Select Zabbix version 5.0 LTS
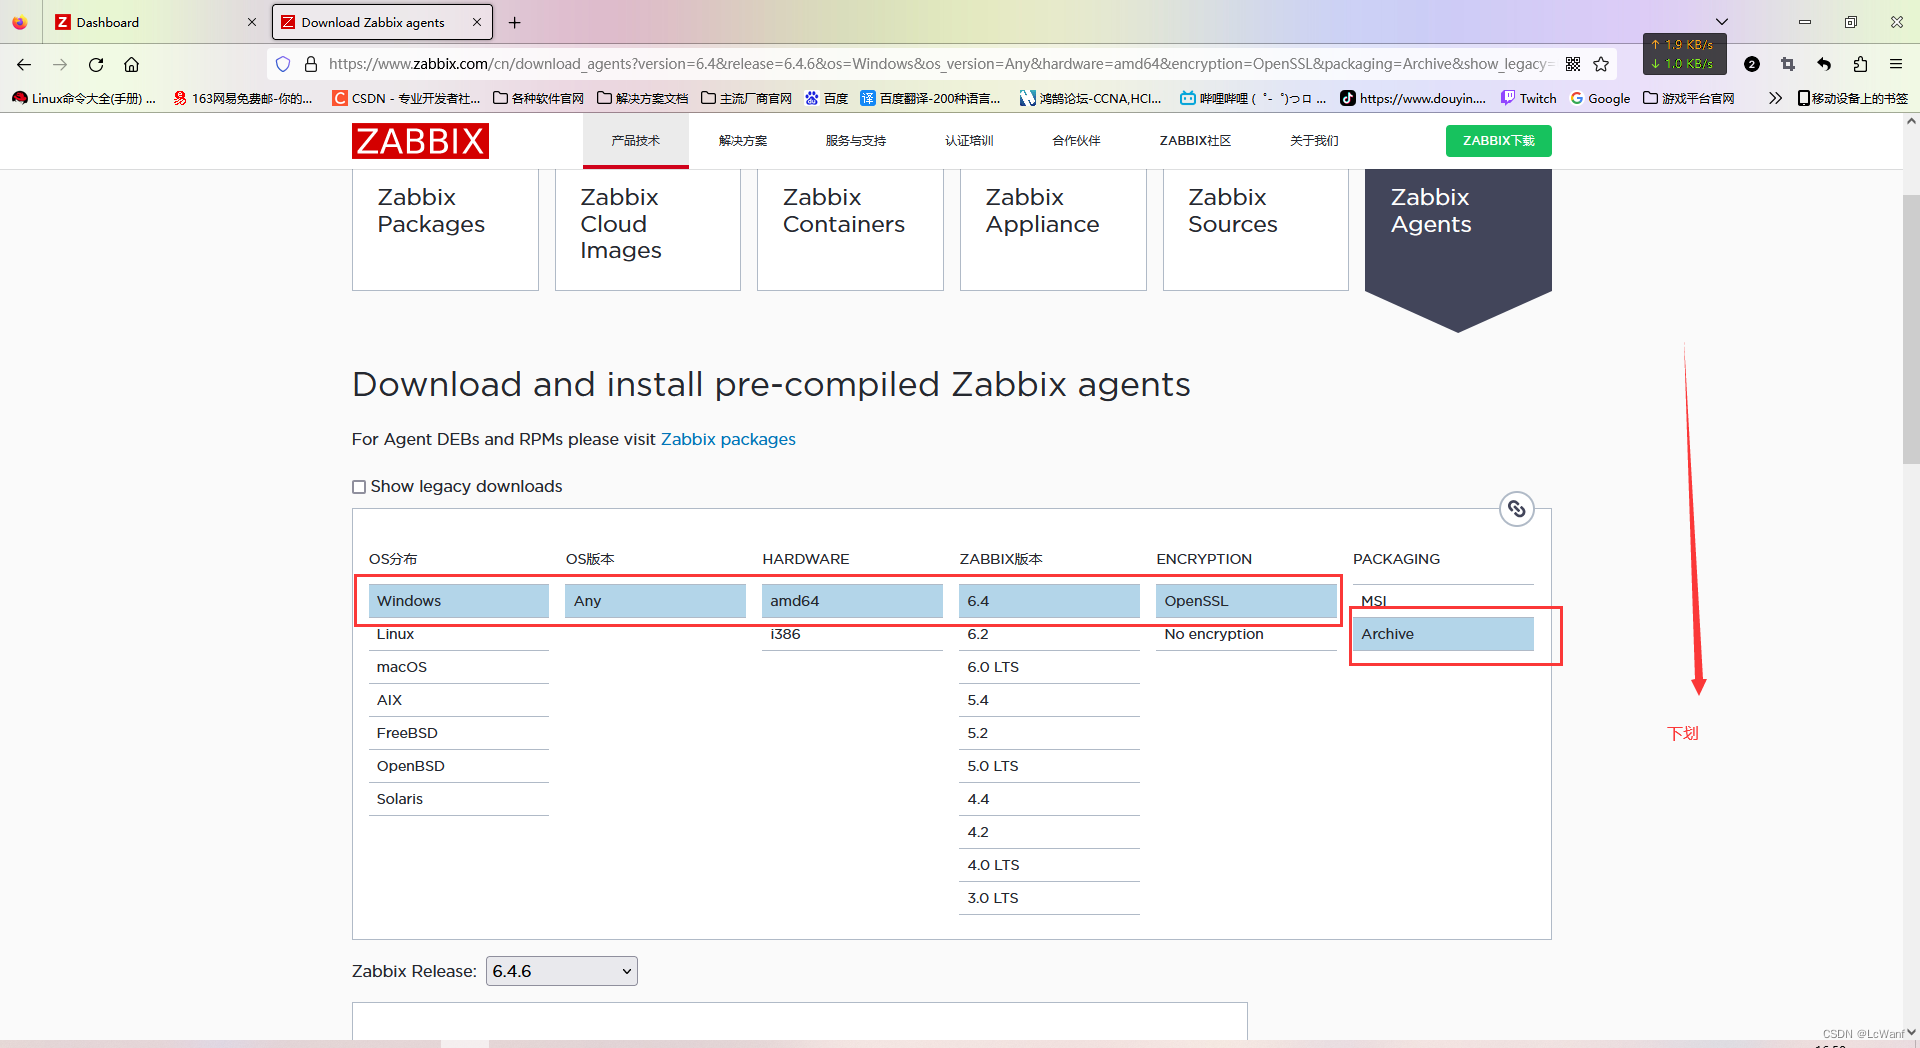This screenshot has width=1920, height=1048. click(1049, 766)
